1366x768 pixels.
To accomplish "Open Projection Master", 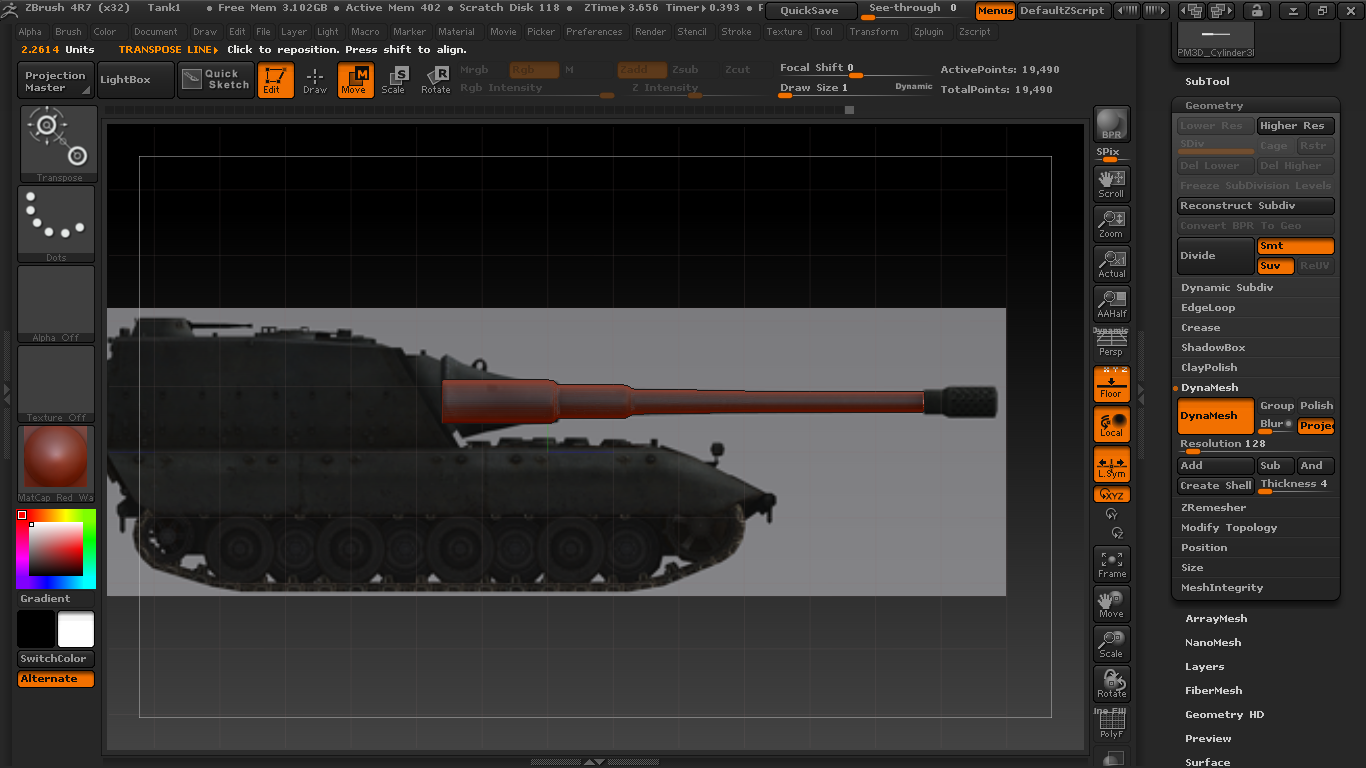I will pos(56,80).
